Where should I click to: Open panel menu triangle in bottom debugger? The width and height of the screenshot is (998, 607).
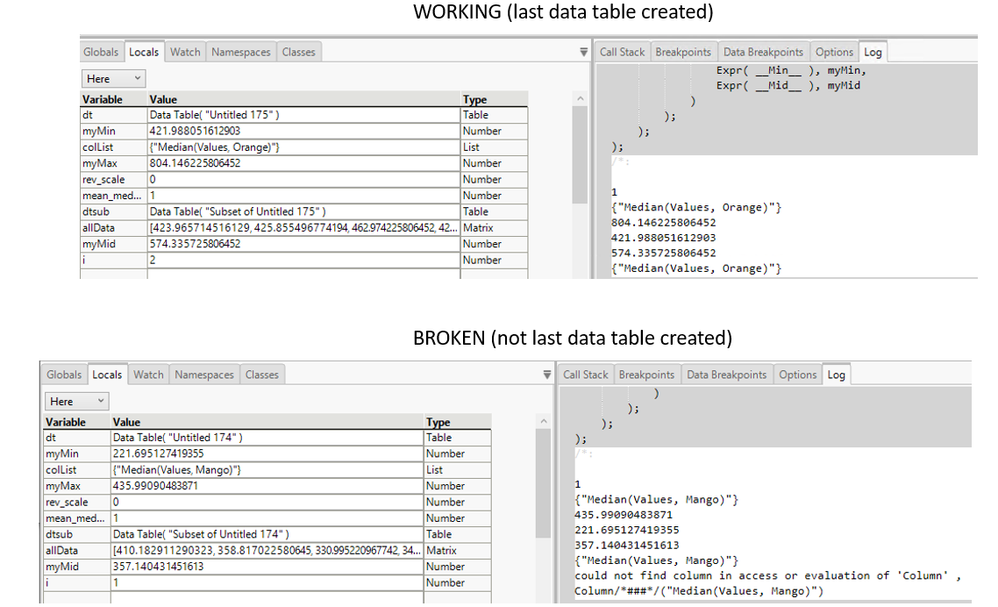pyautogui.click(x=547, y=375)
